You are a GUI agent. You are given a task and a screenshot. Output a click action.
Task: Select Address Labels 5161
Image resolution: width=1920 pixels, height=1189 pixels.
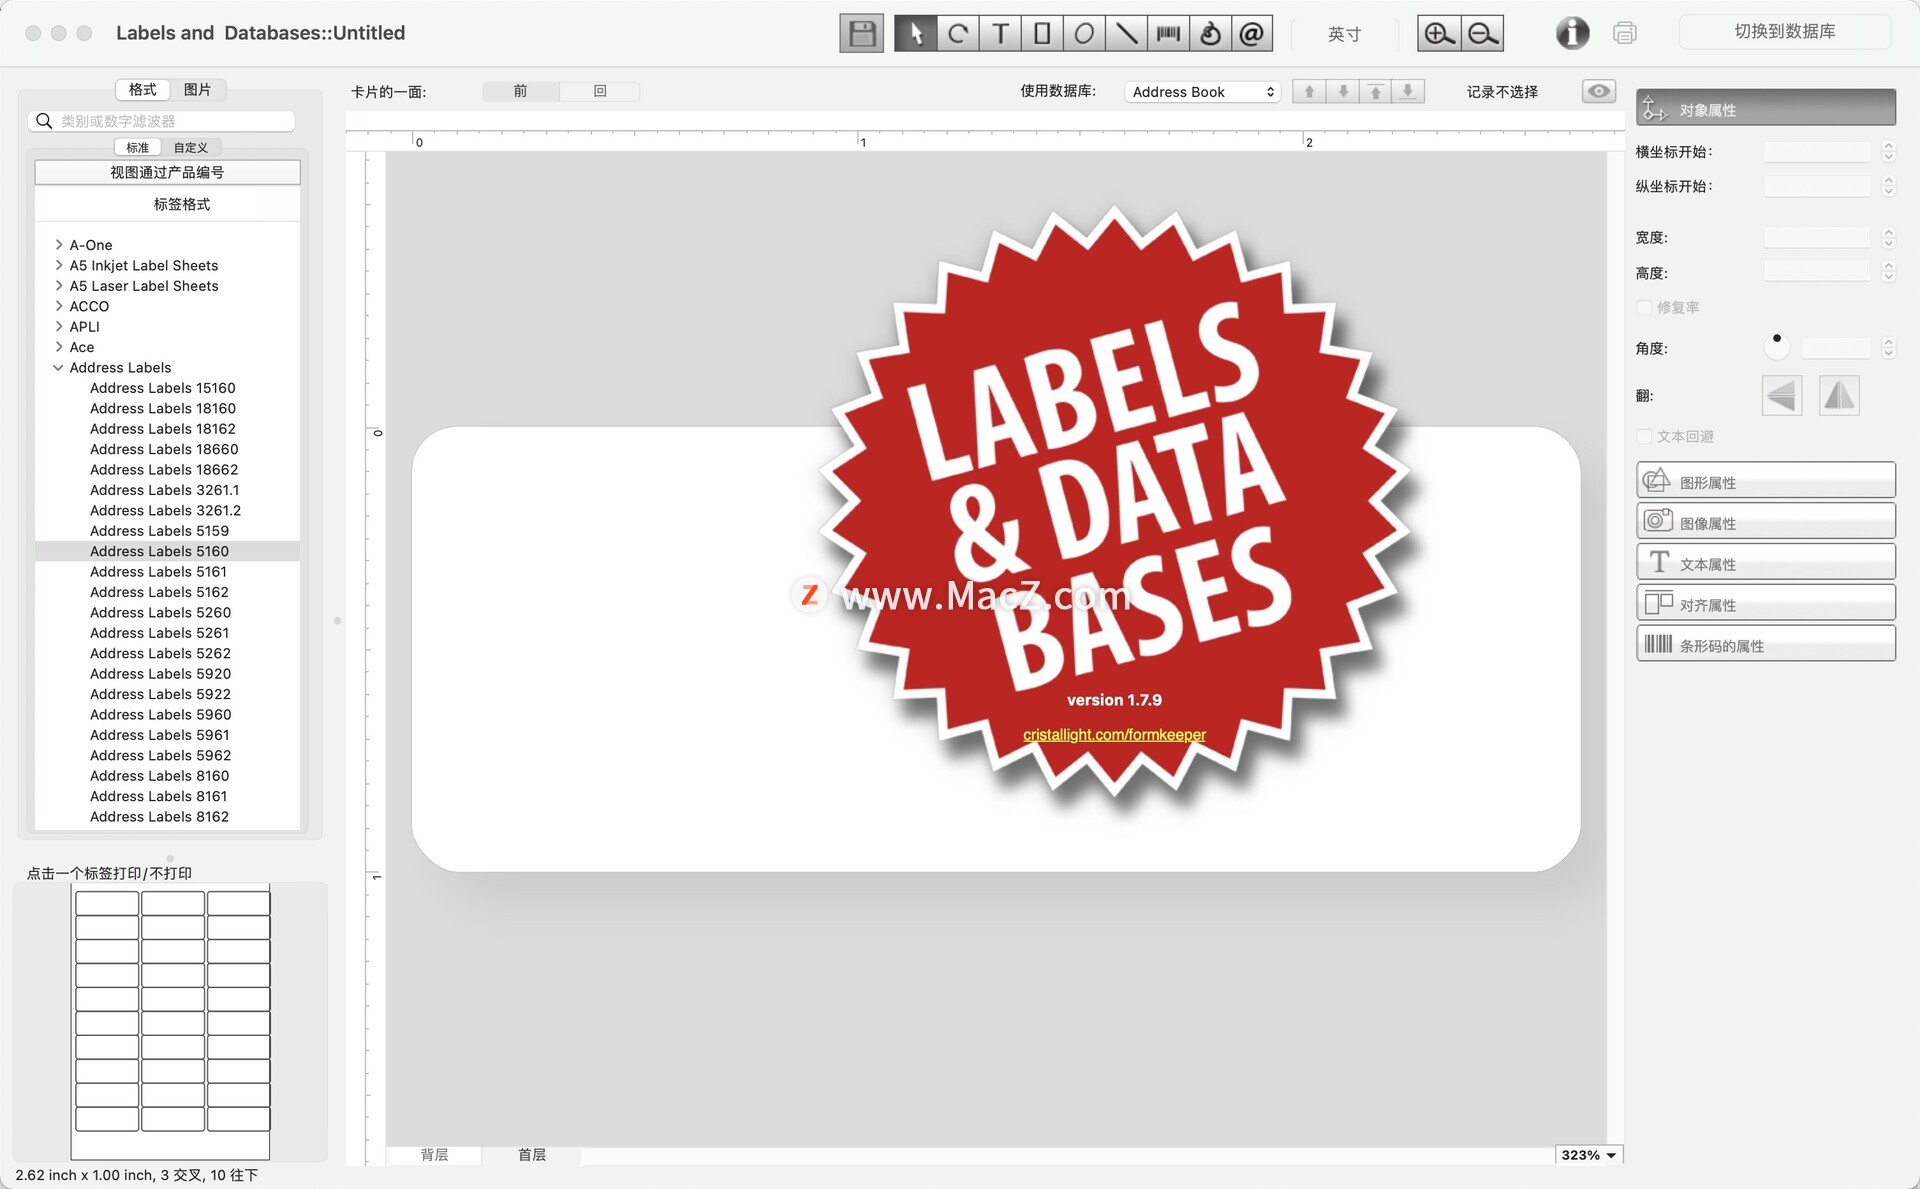158,572
